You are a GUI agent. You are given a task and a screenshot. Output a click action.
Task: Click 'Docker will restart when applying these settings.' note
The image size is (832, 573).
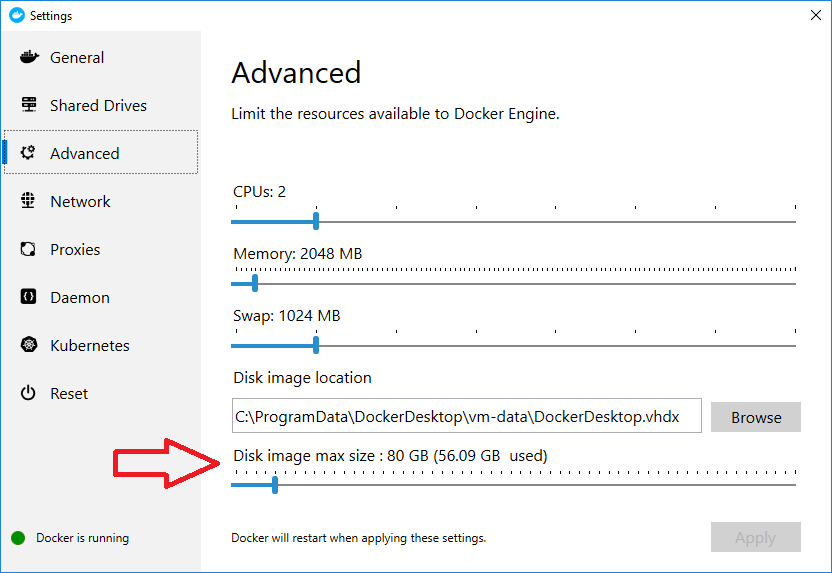tap(359, 538)
